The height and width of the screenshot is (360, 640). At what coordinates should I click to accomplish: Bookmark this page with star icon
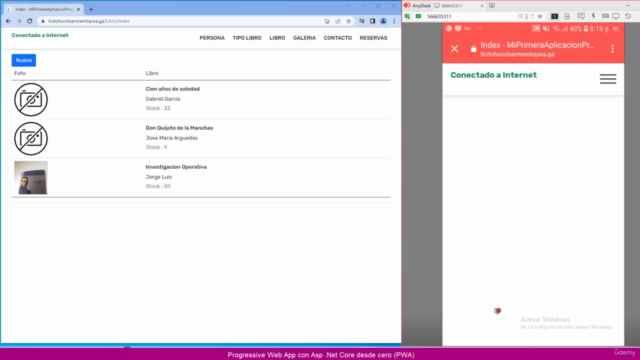tap(348, 21)
